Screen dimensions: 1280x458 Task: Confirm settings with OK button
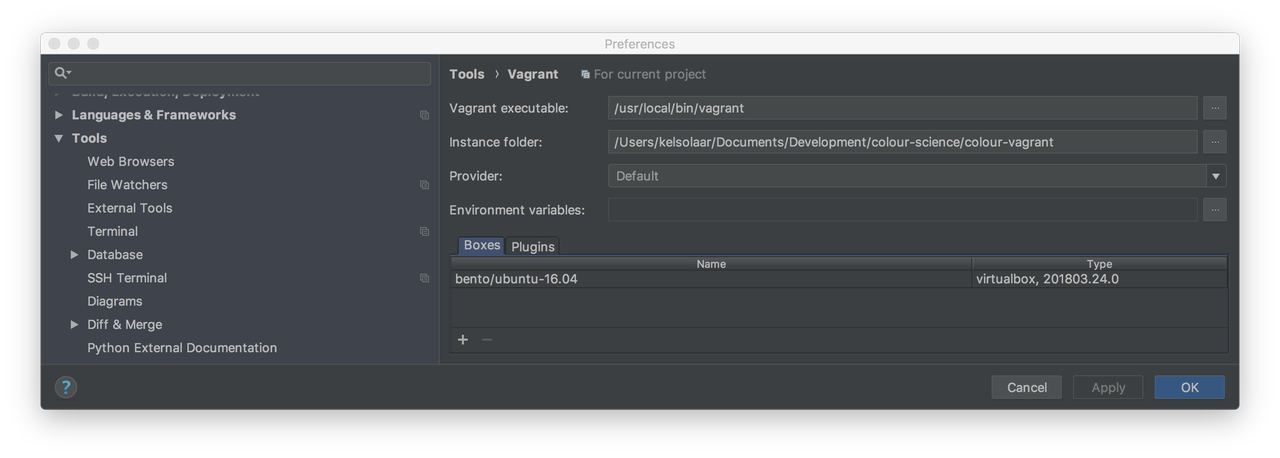pos(1190,387)
